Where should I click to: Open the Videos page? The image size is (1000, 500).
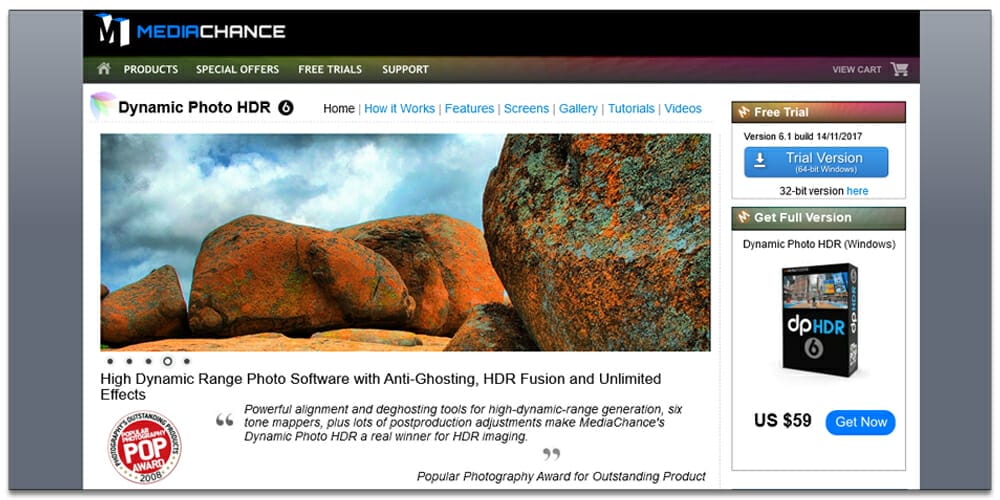pos(683,108)
